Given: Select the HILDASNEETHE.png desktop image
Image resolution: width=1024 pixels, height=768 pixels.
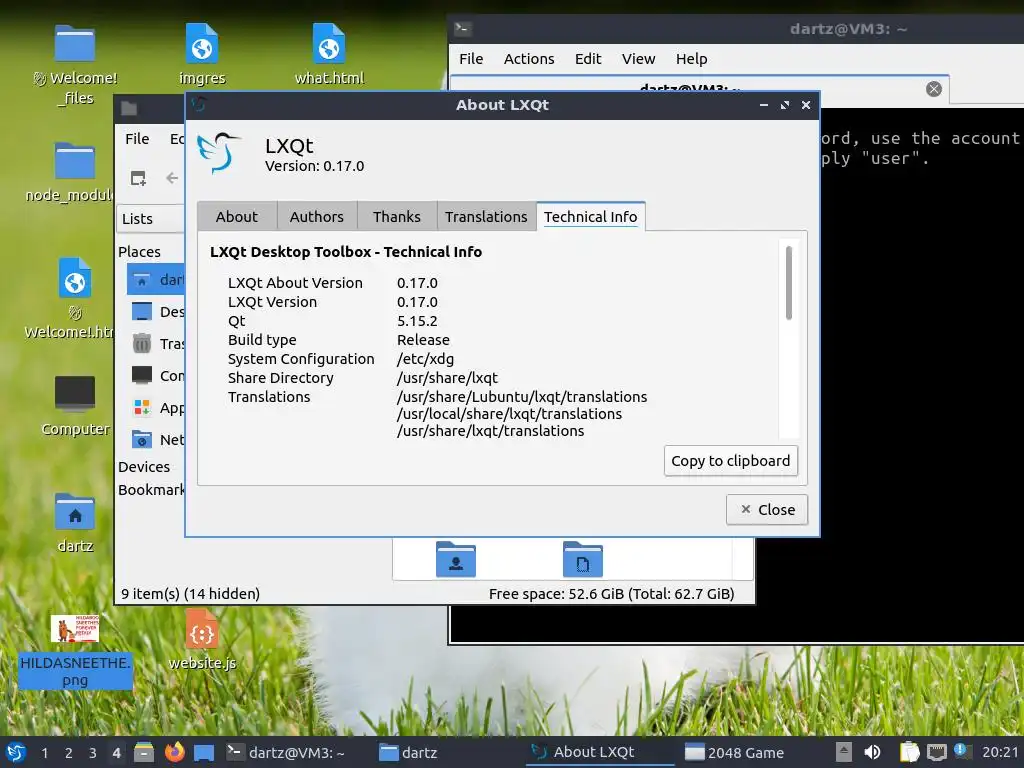Looking at the screenshot, I should tap(75, 651).
